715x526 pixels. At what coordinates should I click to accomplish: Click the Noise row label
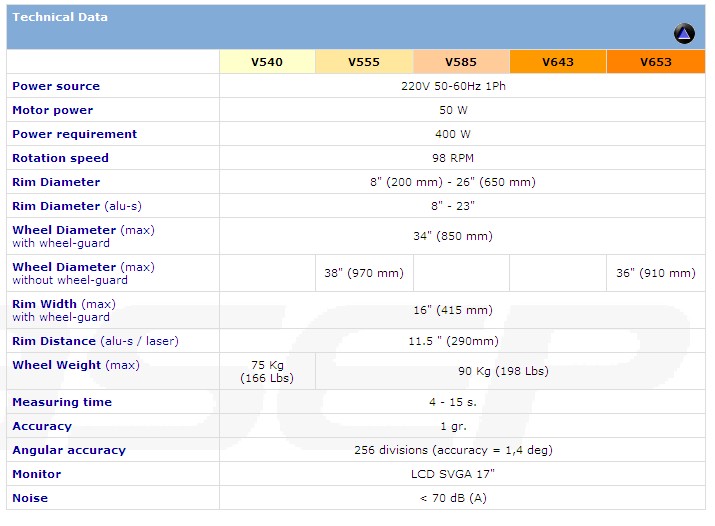(x=30, y=498)
